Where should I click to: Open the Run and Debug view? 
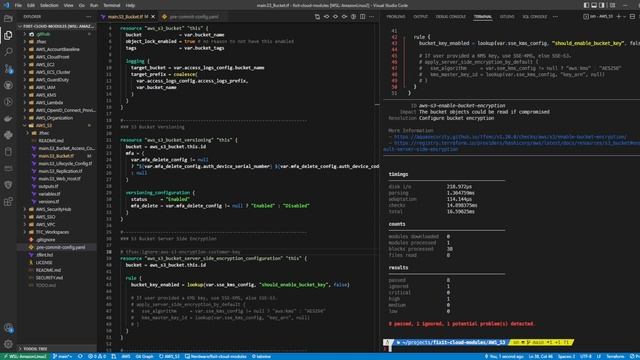8,102
